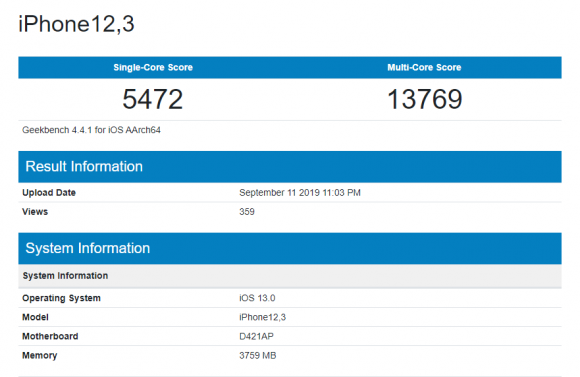This screenshot has height=377, width=580.
Task: Click the blue System Information section header
Action: 290,249
